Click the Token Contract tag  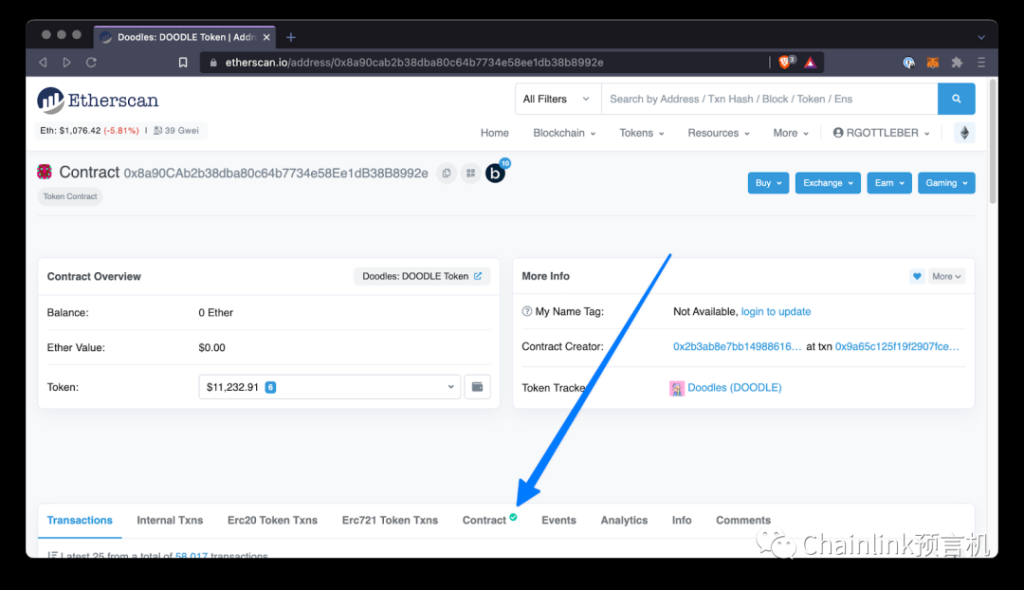(x=70, y=196)
